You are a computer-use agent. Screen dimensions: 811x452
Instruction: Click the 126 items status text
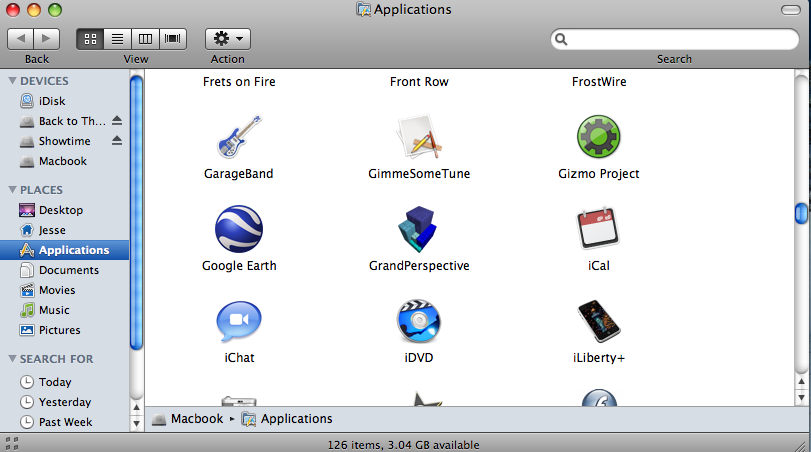[x=403, y=445]
